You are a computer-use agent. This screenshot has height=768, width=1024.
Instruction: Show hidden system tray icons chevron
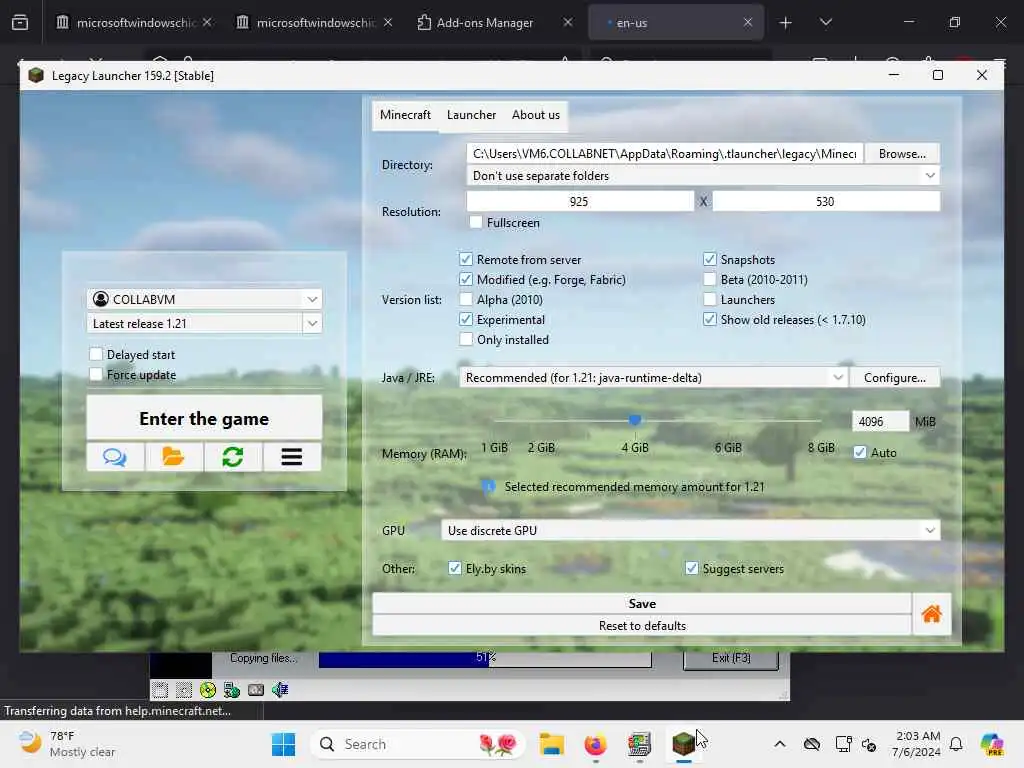click(780, 744)
